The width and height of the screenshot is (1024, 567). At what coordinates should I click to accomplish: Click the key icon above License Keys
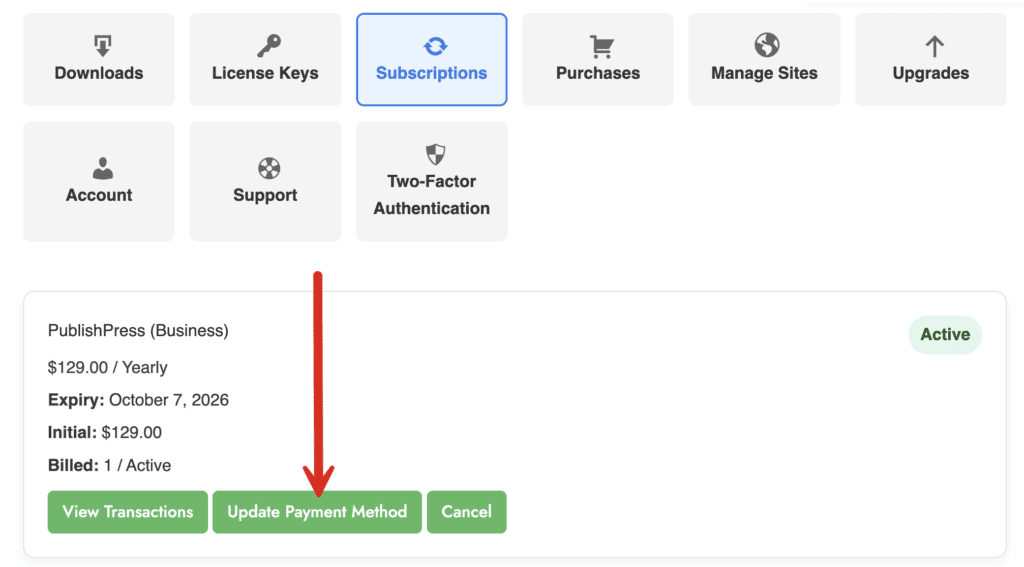pyautogui.click(x=266, y=45)
